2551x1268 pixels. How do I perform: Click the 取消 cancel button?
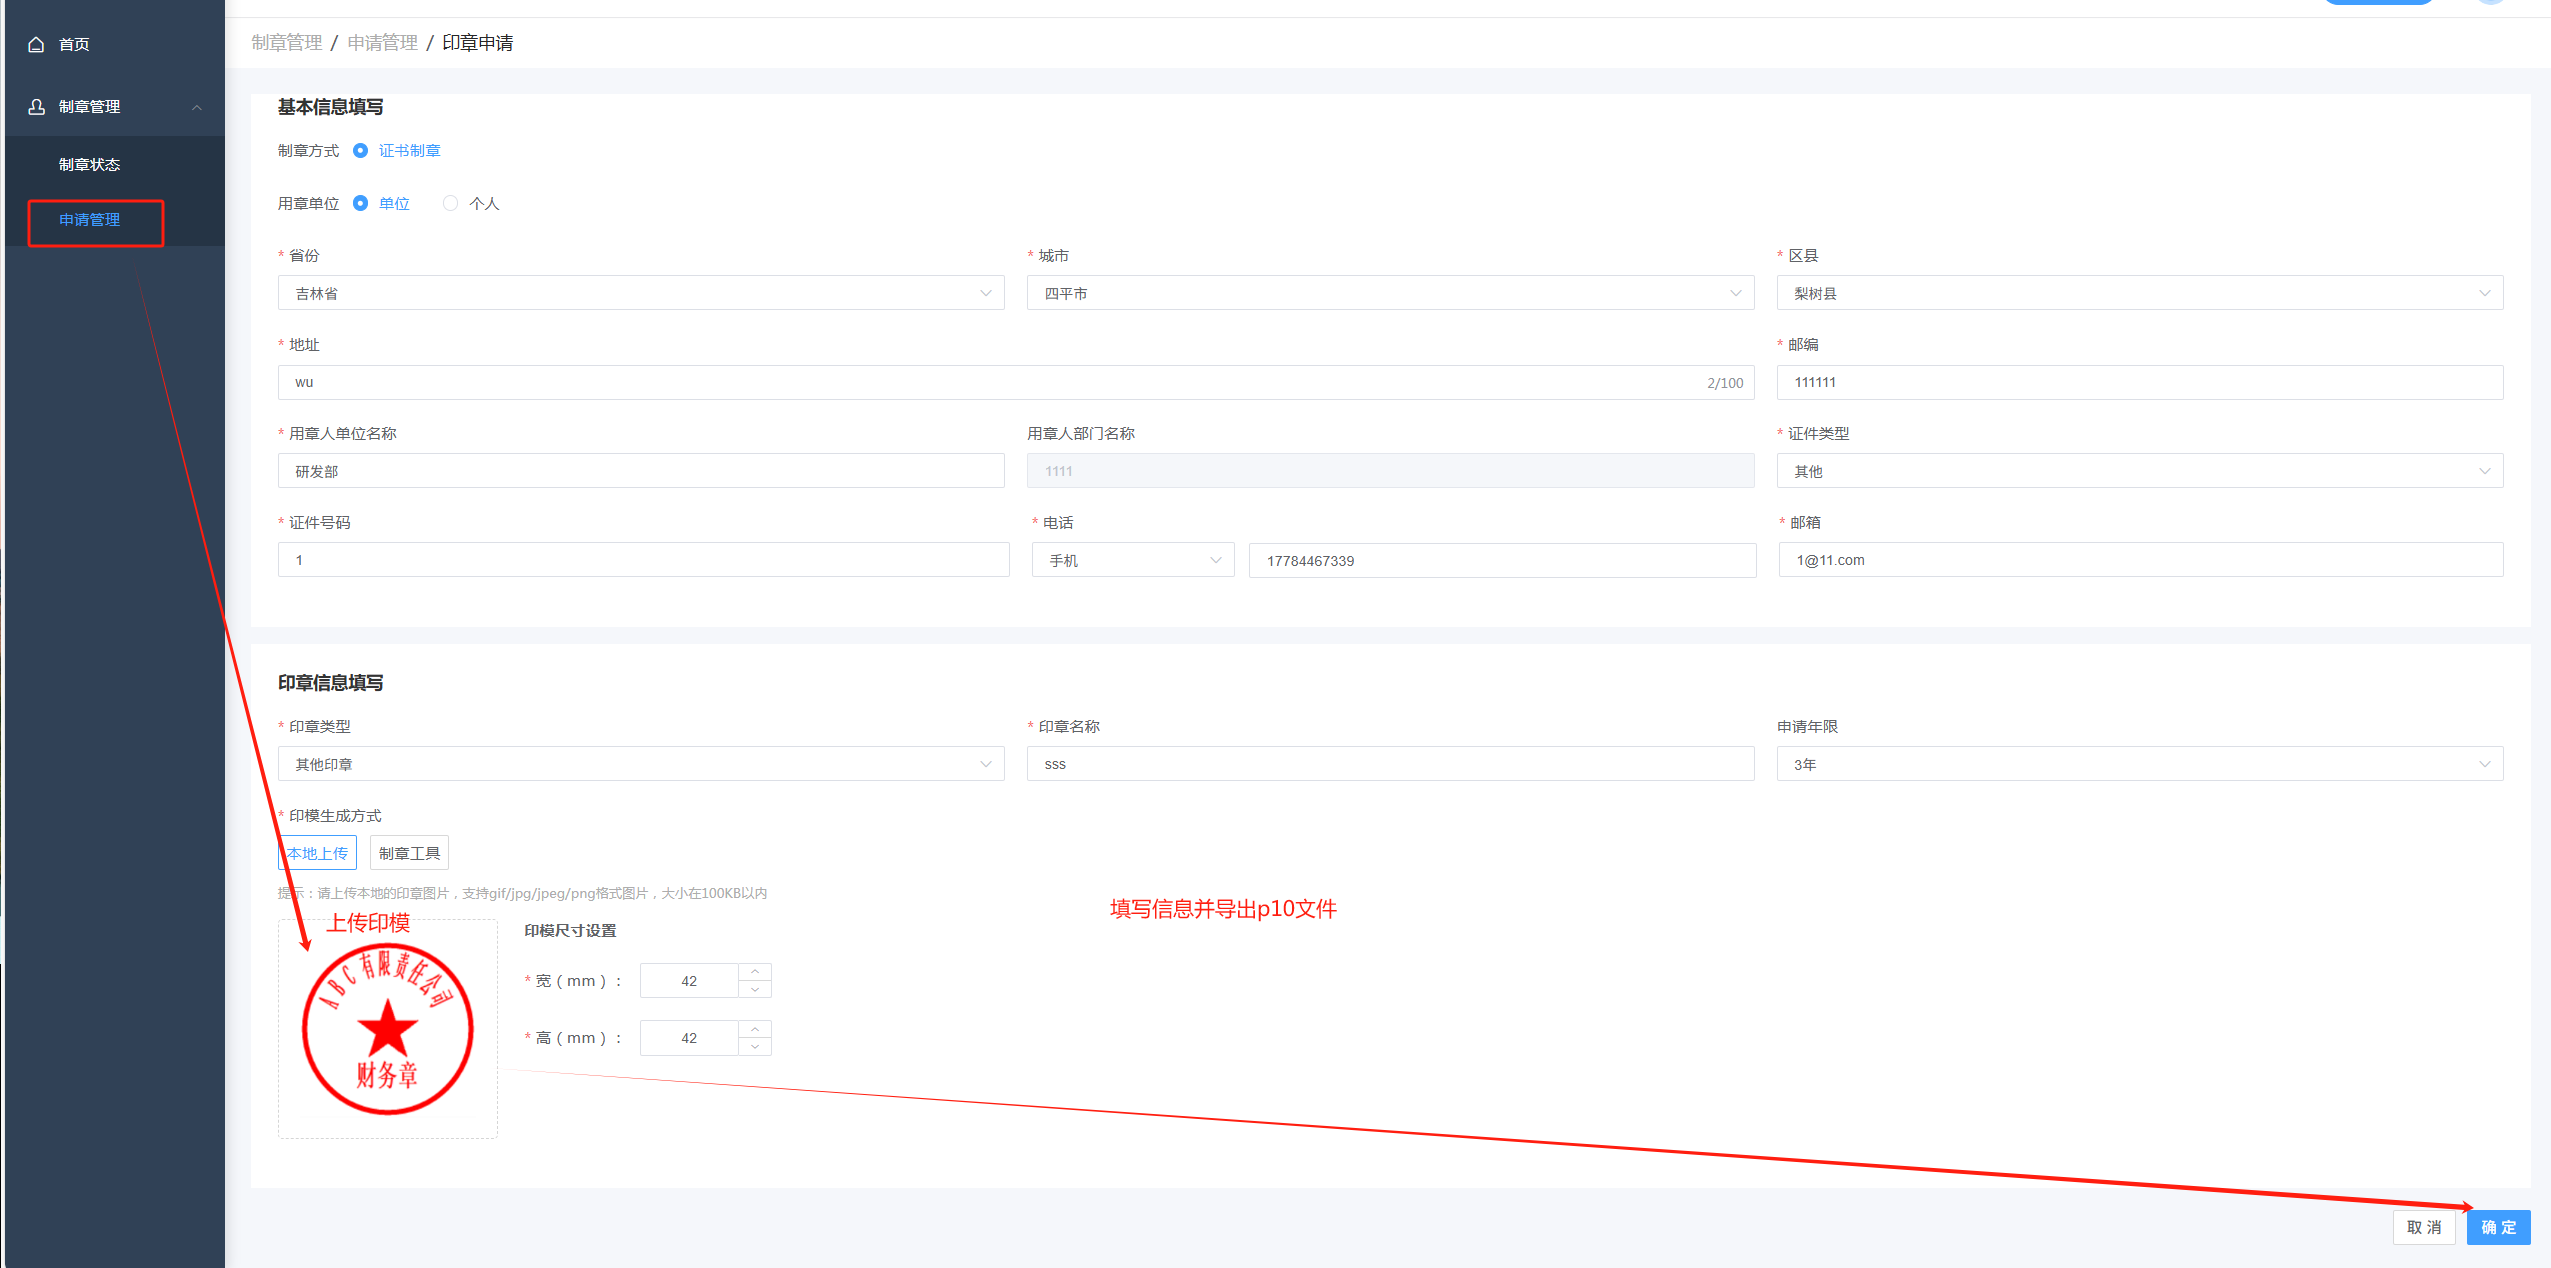[x=2423, y=1227]
